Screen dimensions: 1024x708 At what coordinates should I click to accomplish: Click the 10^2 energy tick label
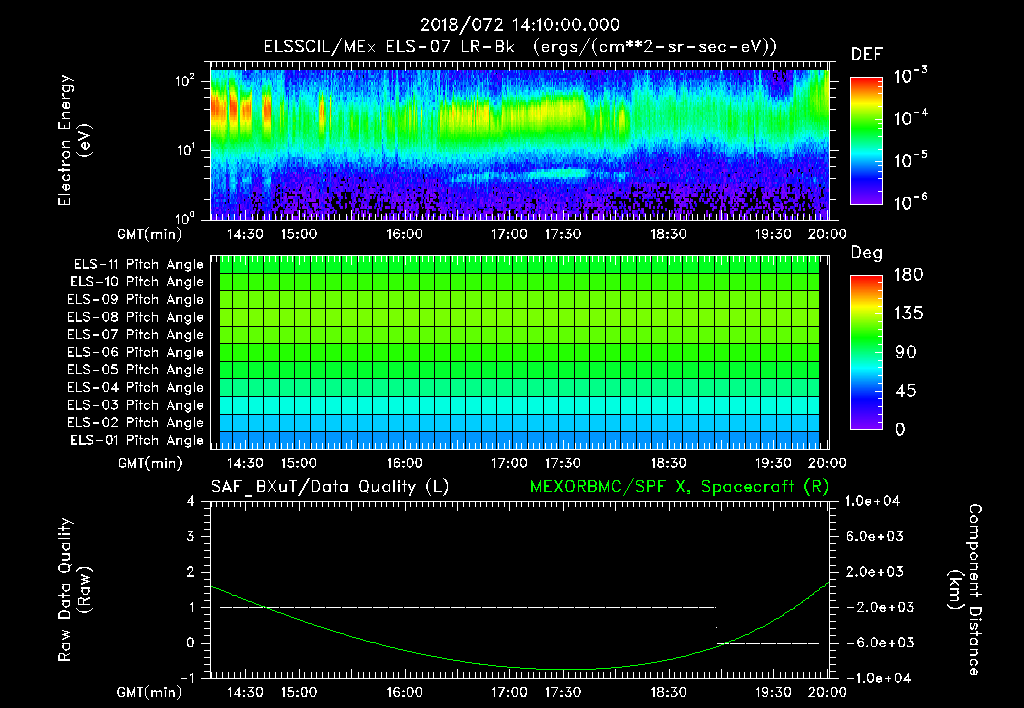point(185,81)
